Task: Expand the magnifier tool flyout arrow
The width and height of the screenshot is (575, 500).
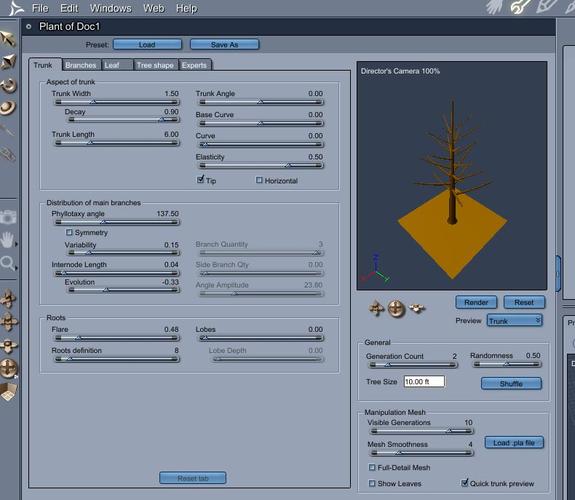Action: point(16,268)
